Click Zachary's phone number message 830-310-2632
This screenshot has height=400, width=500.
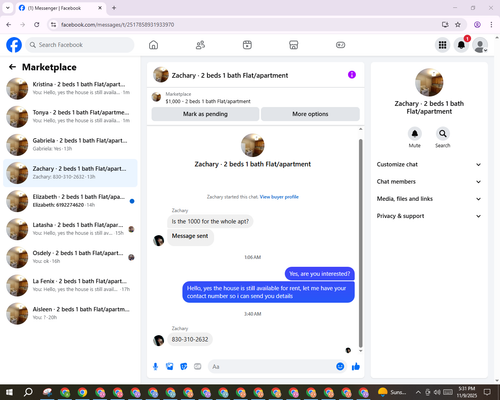click(x=190, y=339)
